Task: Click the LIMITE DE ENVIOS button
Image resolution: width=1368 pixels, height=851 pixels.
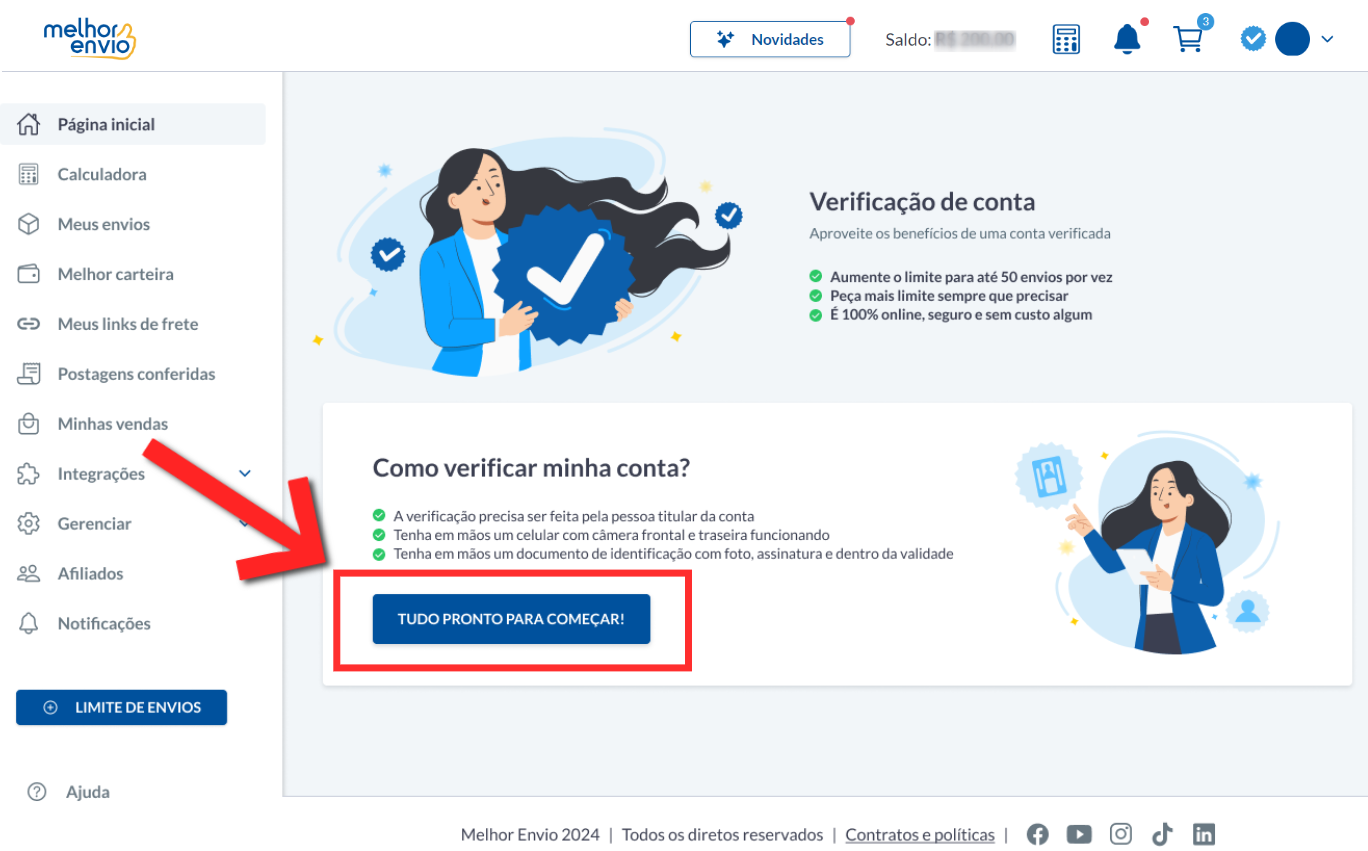Action: [x=121, y=707]
